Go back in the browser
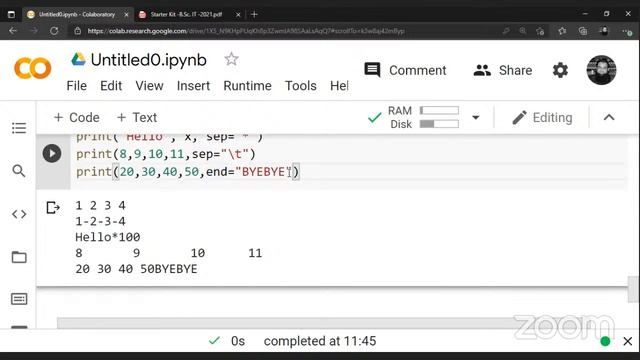 point(13,31)
